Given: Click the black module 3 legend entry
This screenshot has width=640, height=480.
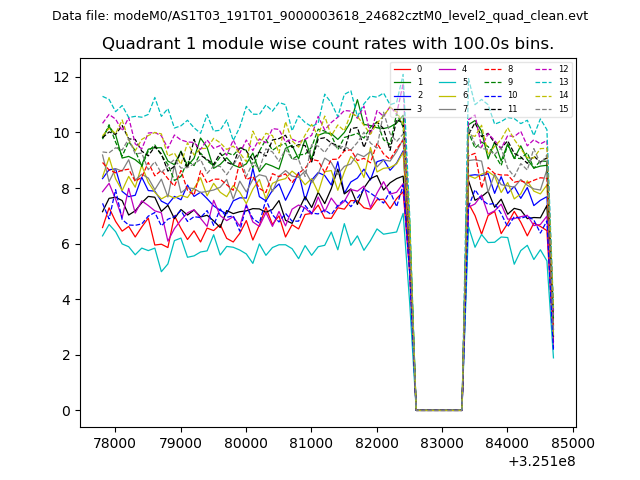Looking at the screenshot, I should coord(409,108).
